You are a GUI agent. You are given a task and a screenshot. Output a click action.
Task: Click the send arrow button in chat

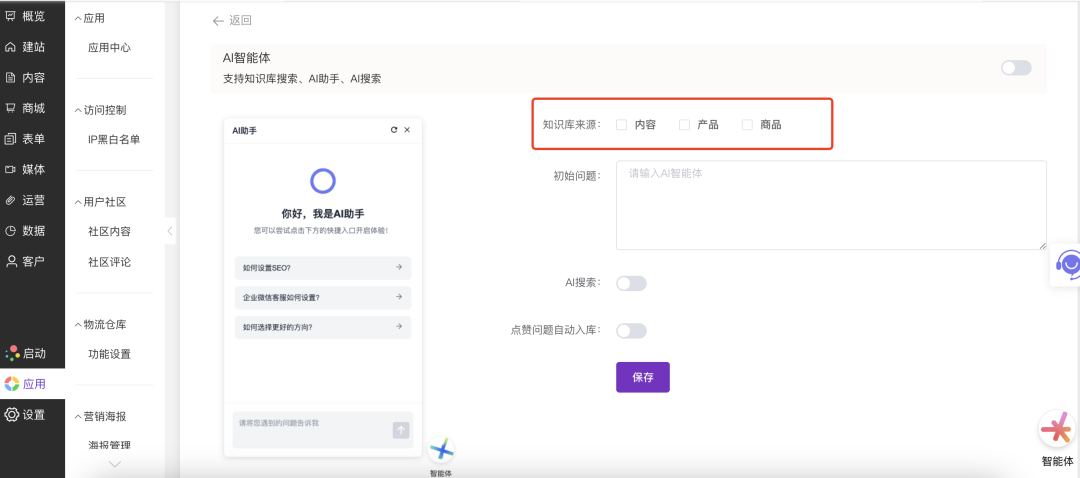pos(401,430)
